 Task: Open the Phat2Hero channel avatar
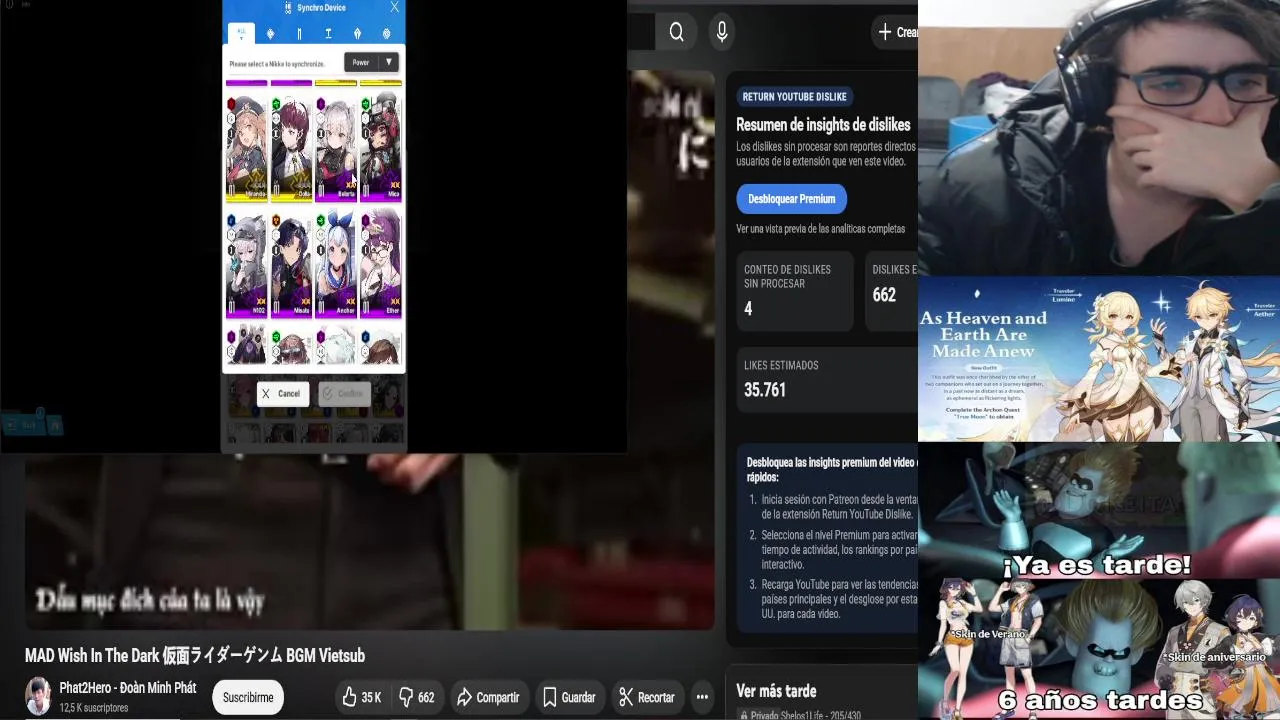(x=38, y=697)
